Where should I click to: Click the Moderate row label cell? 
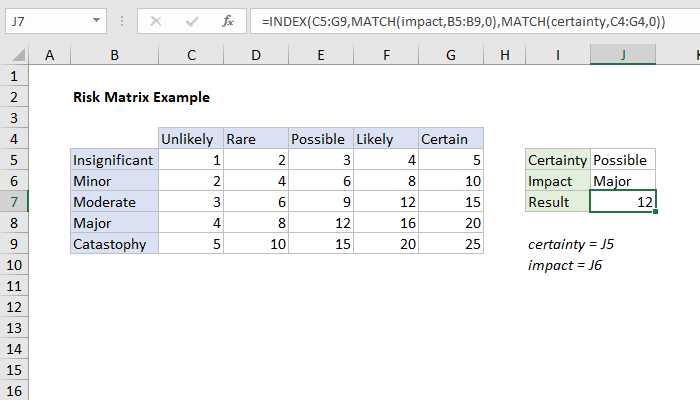click(114, 202)
